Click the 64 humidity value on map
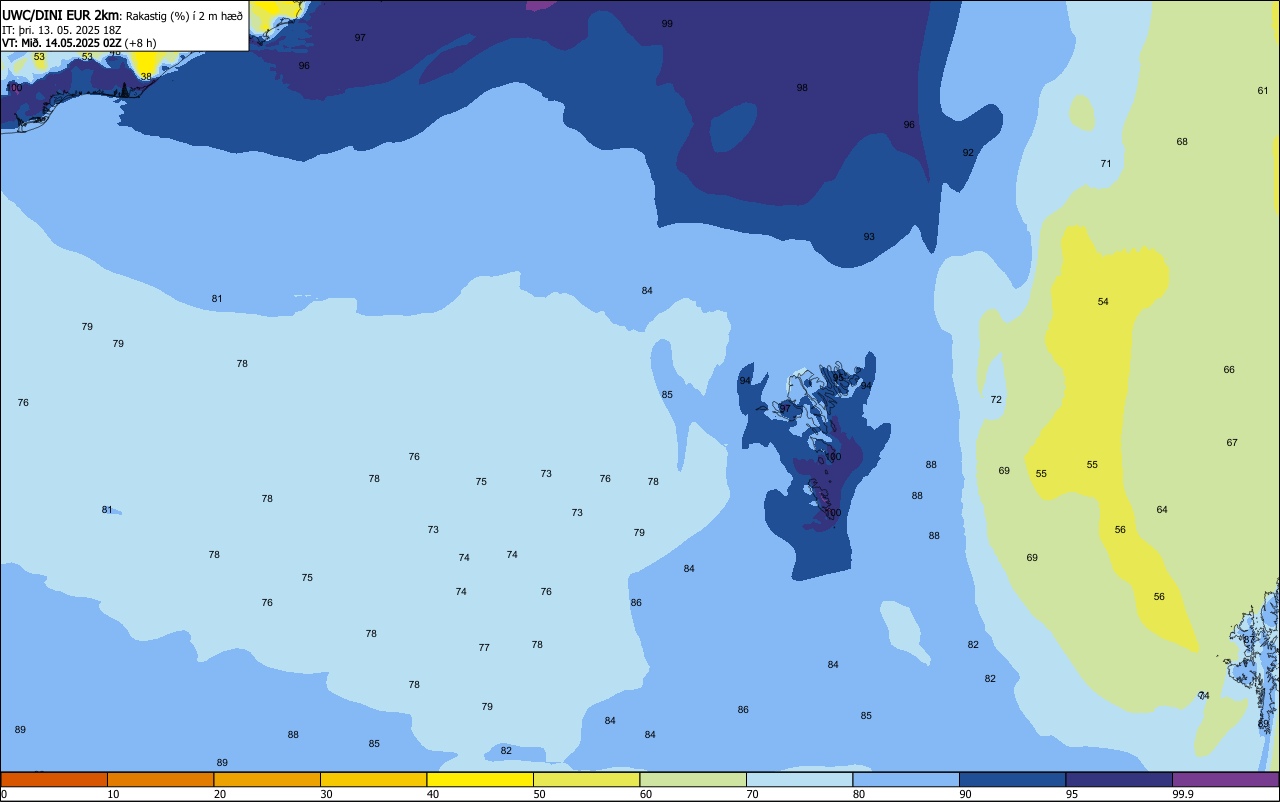The image size is (1280, 802). [1162, 510]
